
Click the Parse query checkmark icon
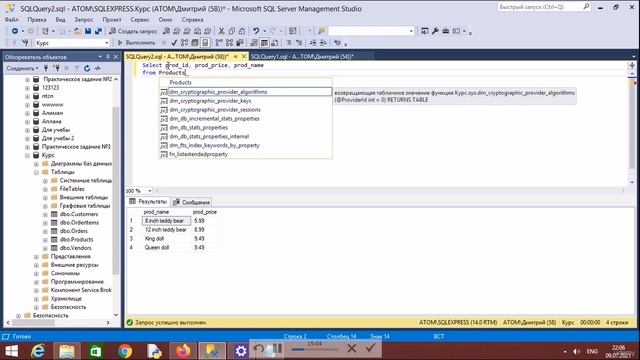(x=174, y=43)
